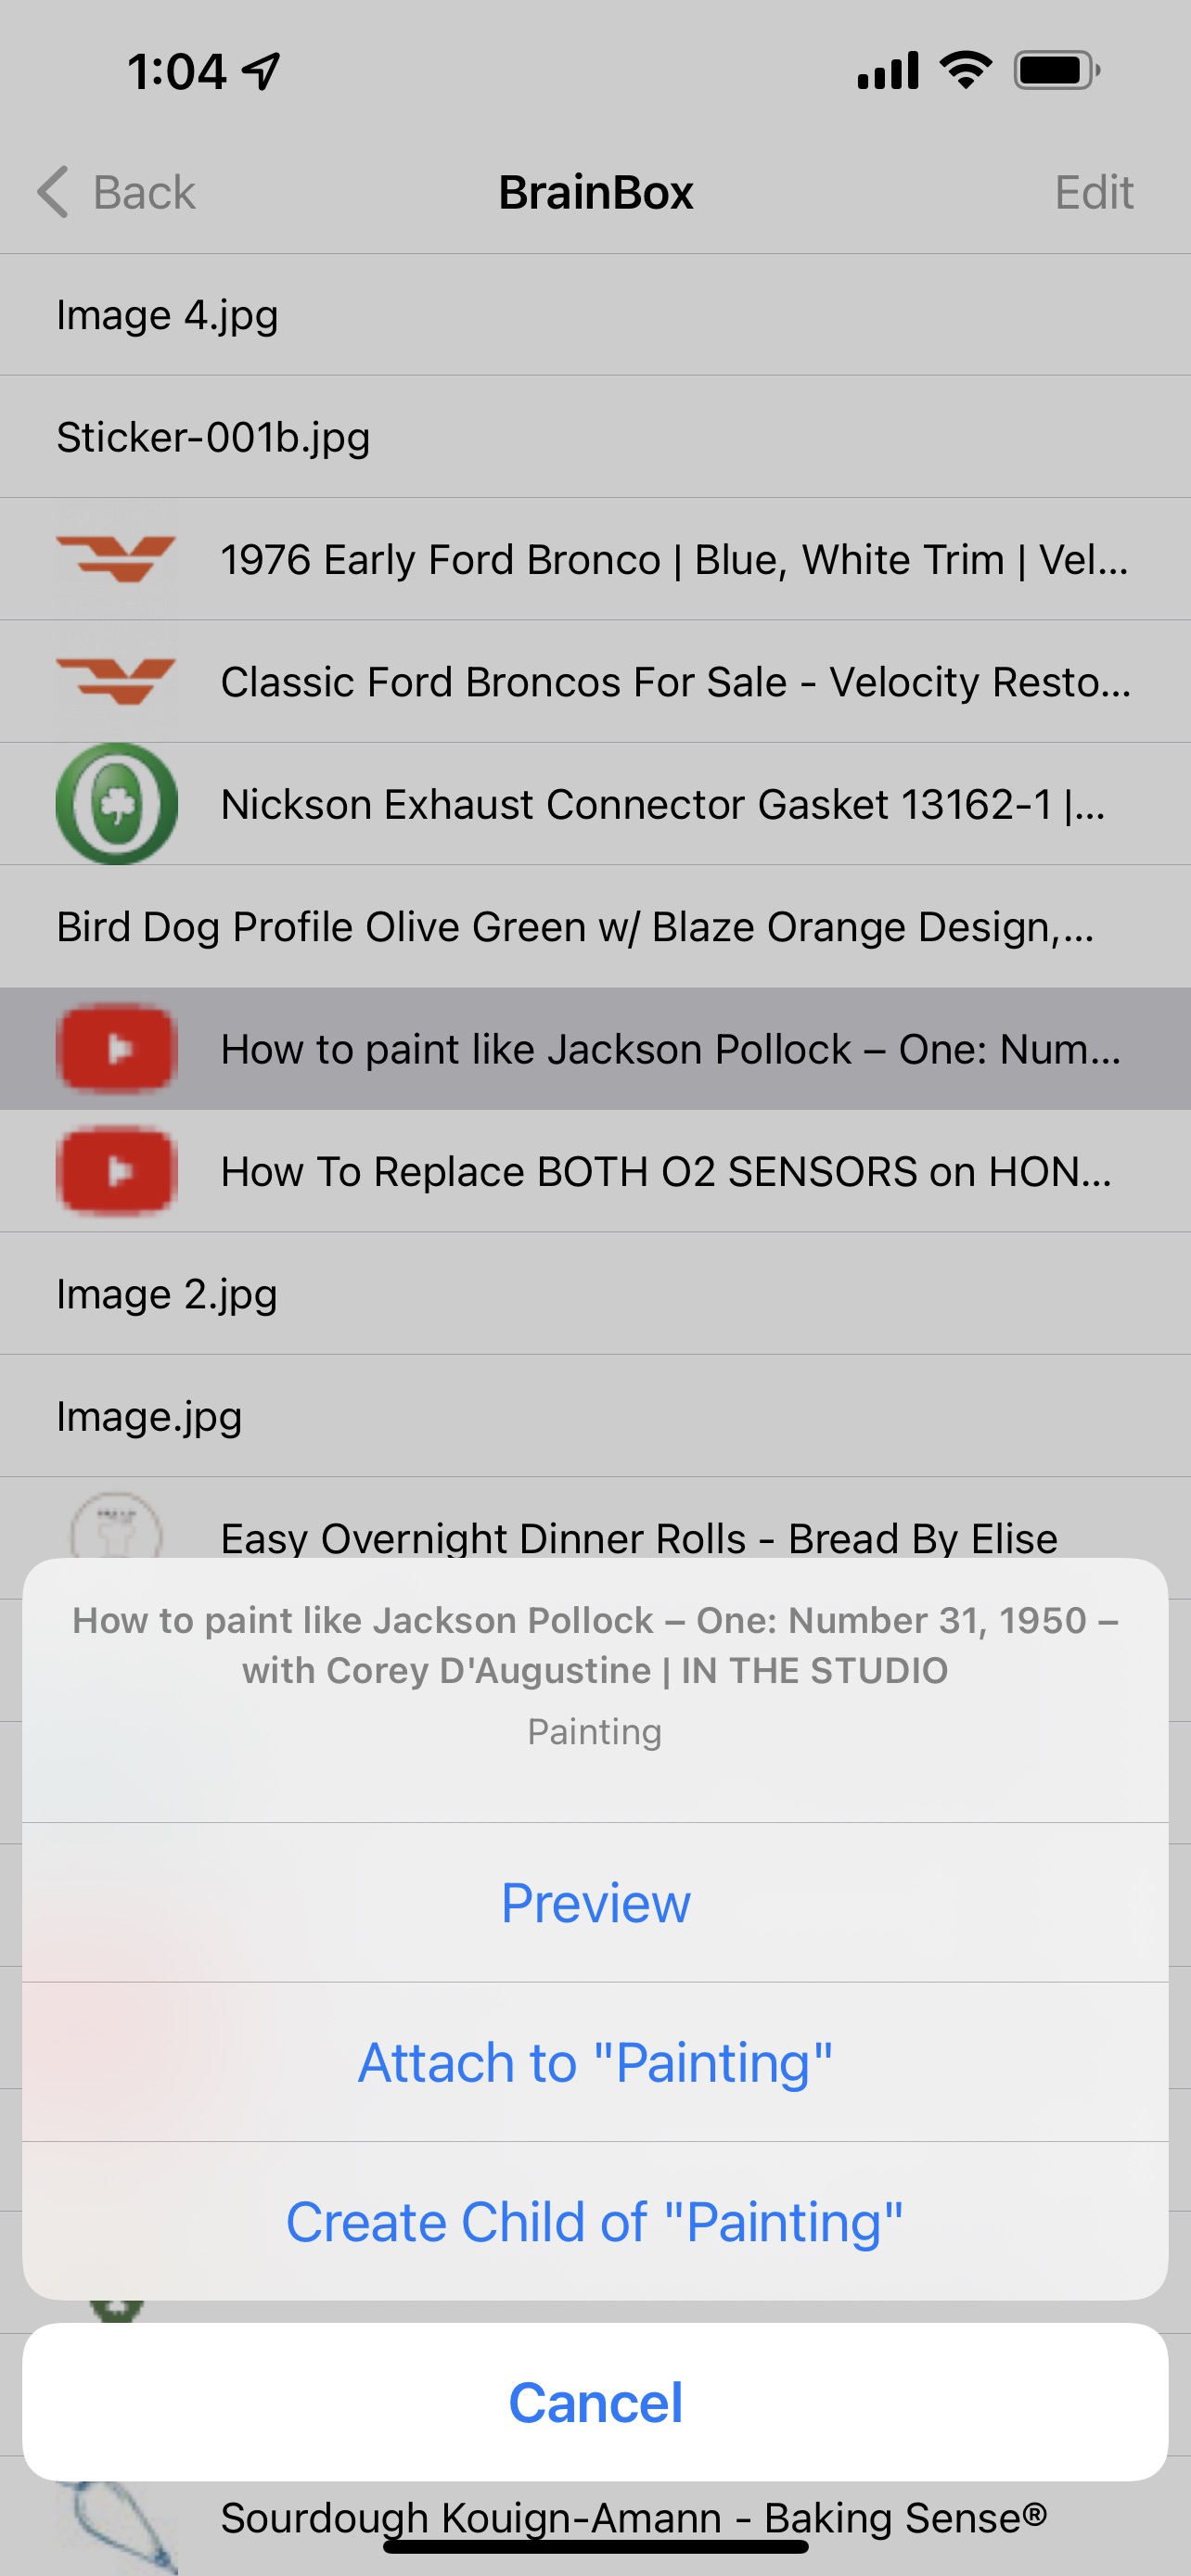Image resolution: width=1191 pixels, height=2576 pixels.
Task: Tap the battery icon in status bar
Action: pos(1056,71)
